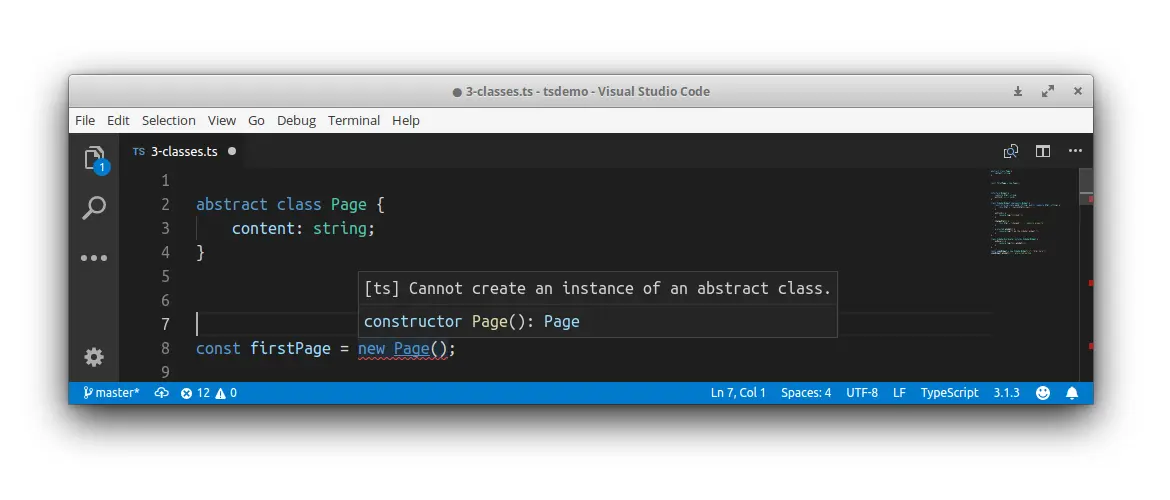
Task: Click the master* git branch indicator
Action: [111, 393]
